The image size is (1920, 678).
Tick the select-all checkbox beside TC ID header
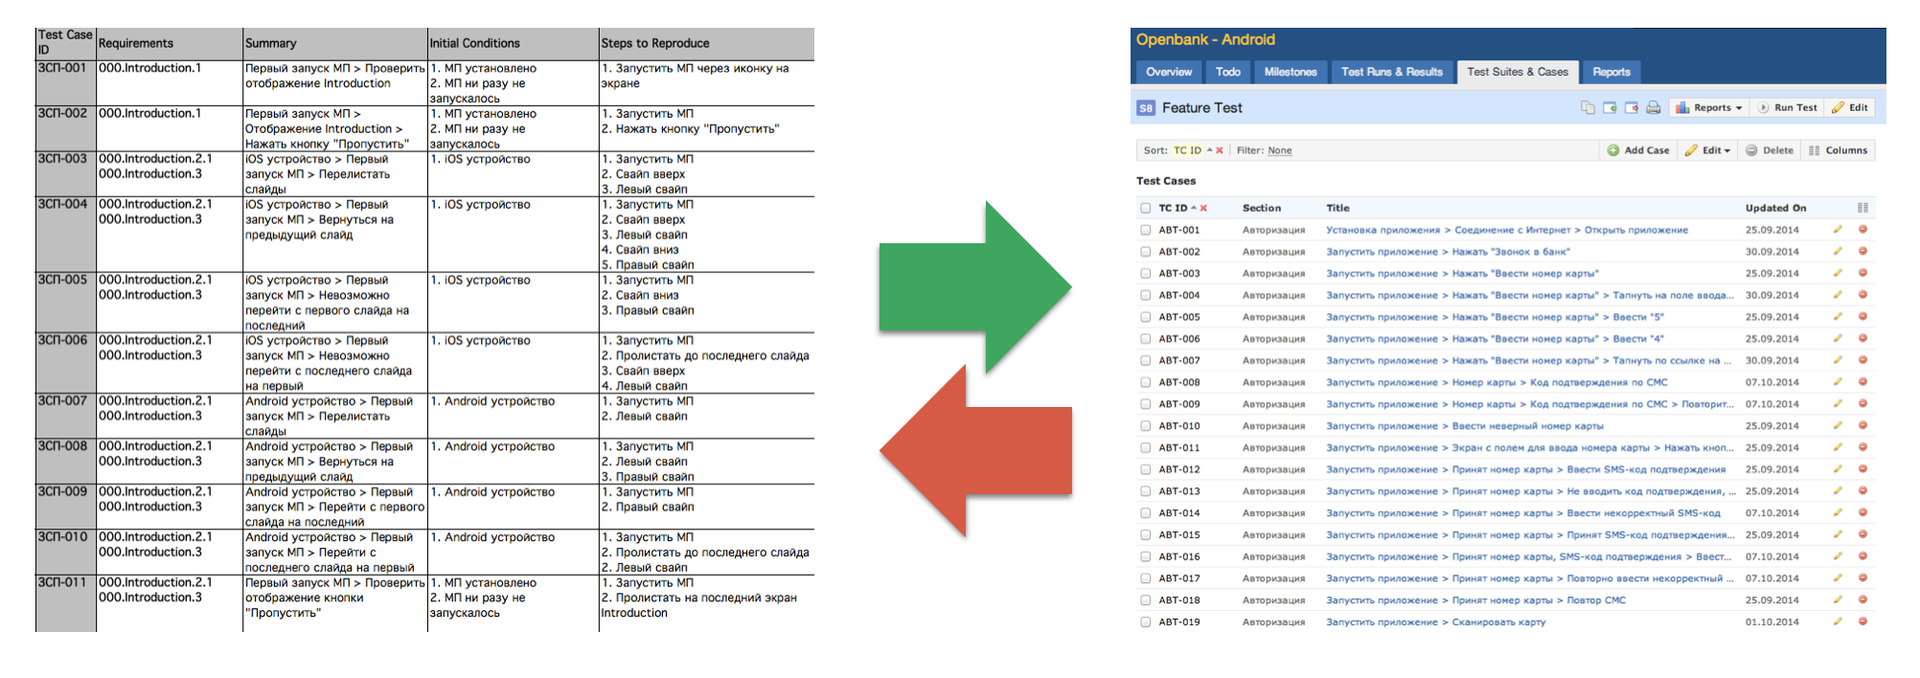(x=1145, y=208)
